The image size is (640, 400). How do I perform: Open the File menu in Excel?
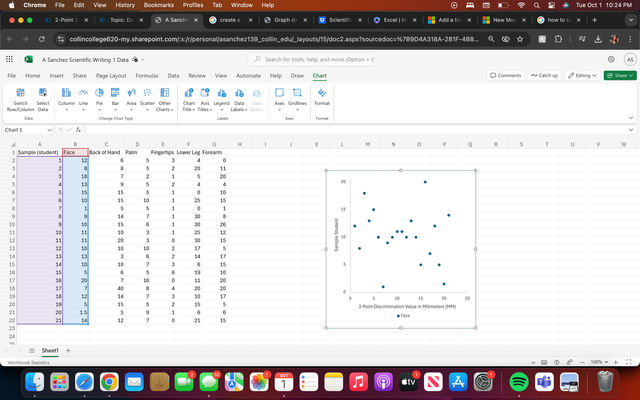pyautogui.click(x=11, y=76)
